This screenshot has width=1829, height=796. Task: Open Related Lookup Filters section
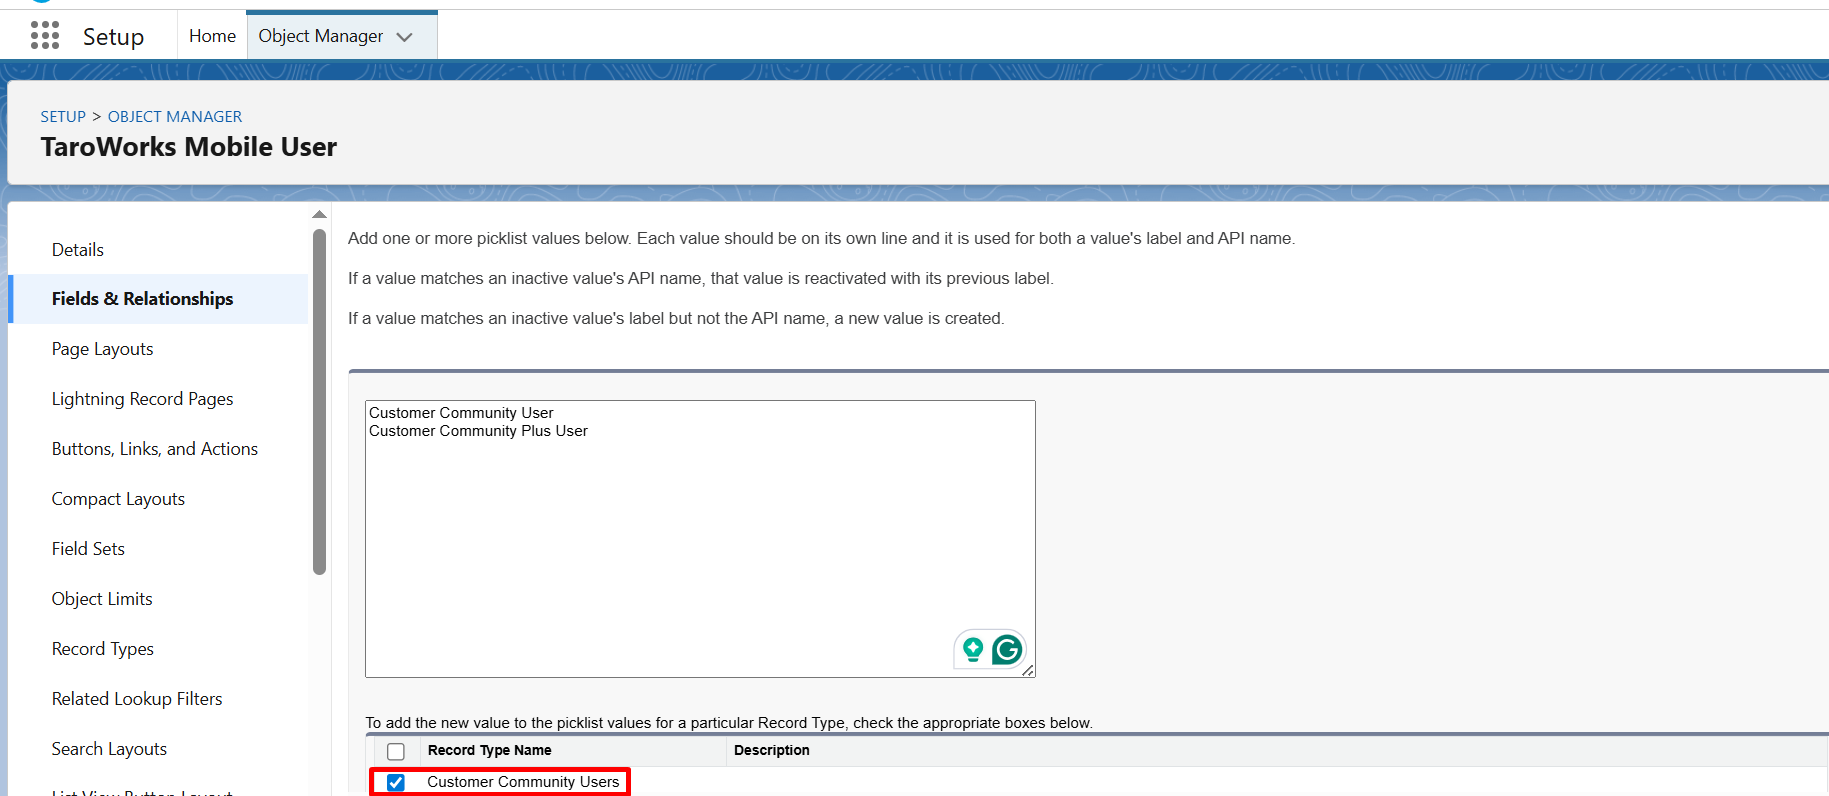tap(137, 699)
